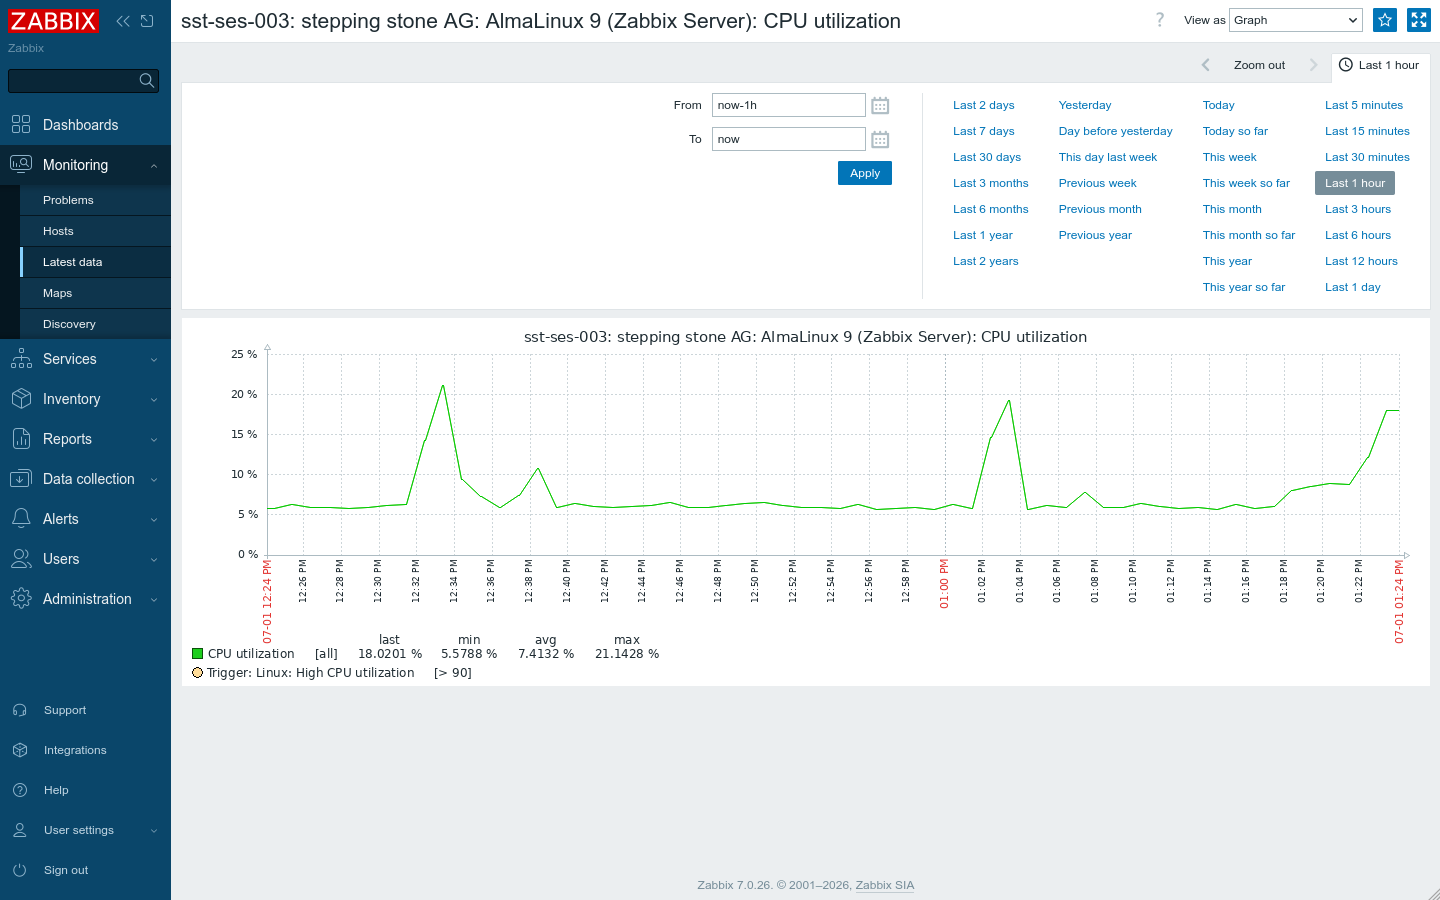Open Problems under Monitoring

(x=95, y=200)
